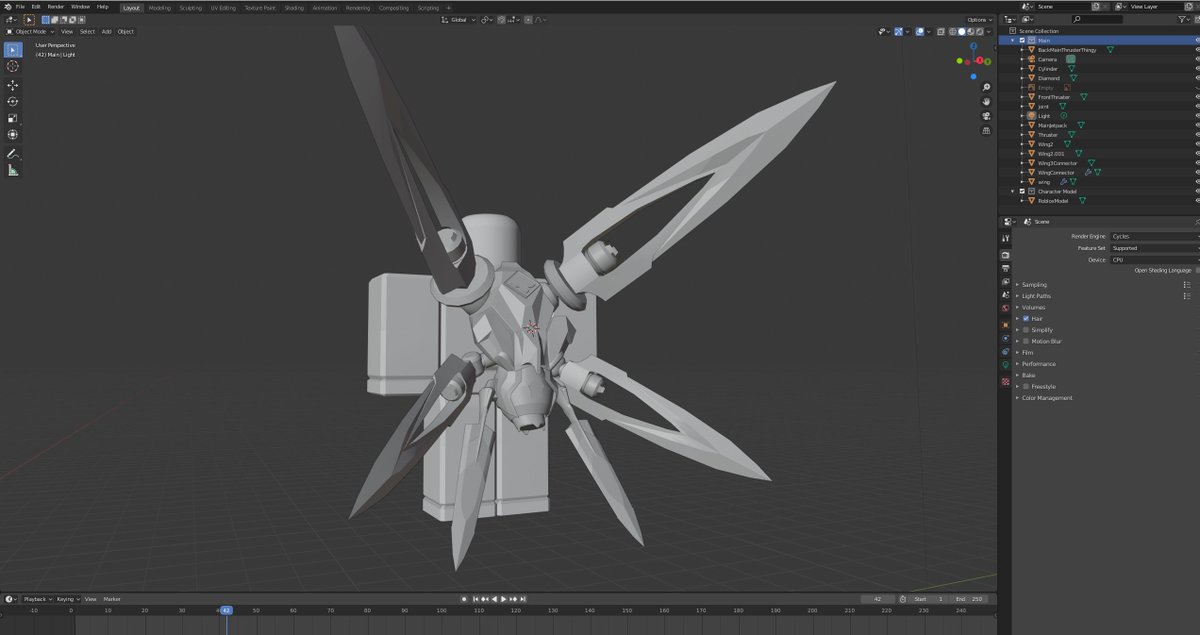Open the timeline Marker menu
The width and height of the screenshot is (1200, 635).
(x=112, y=599)
